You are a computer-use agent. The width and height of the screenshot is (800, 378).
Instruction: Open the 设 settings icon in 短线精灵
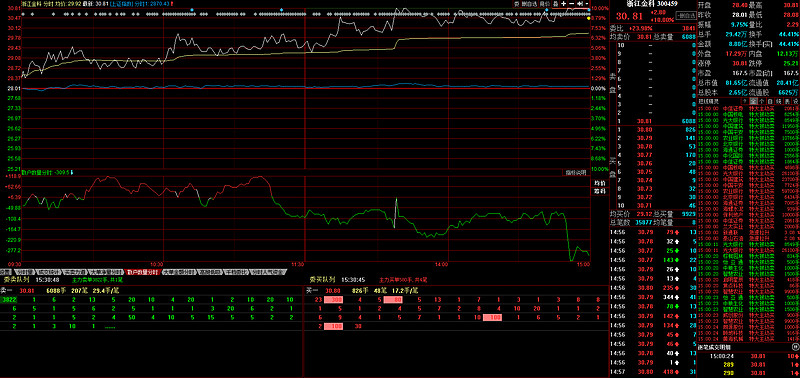pyautogui.click(x=795, y=100)
